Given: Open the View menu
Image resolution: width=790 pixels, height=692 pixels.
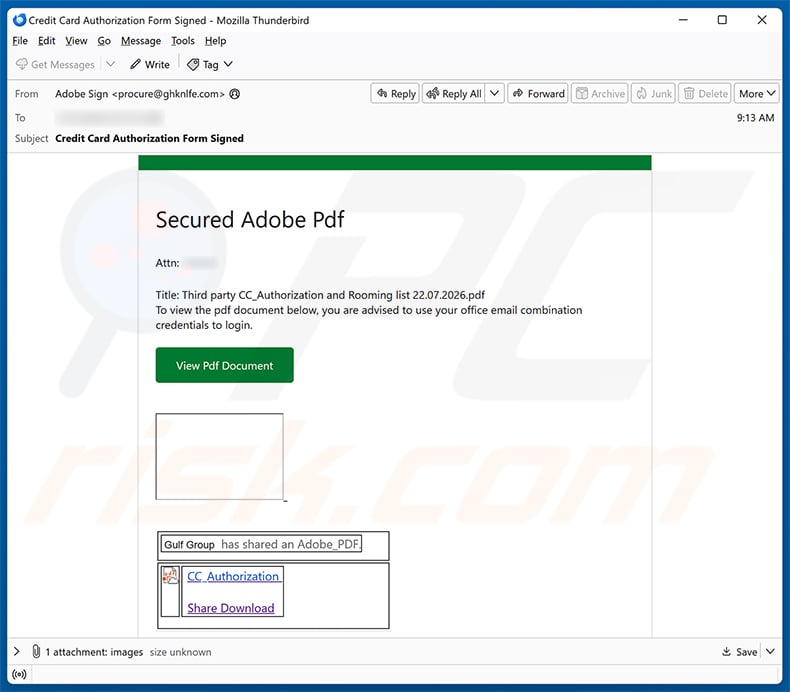Looking at the screenshot, I should pos(76,41).
